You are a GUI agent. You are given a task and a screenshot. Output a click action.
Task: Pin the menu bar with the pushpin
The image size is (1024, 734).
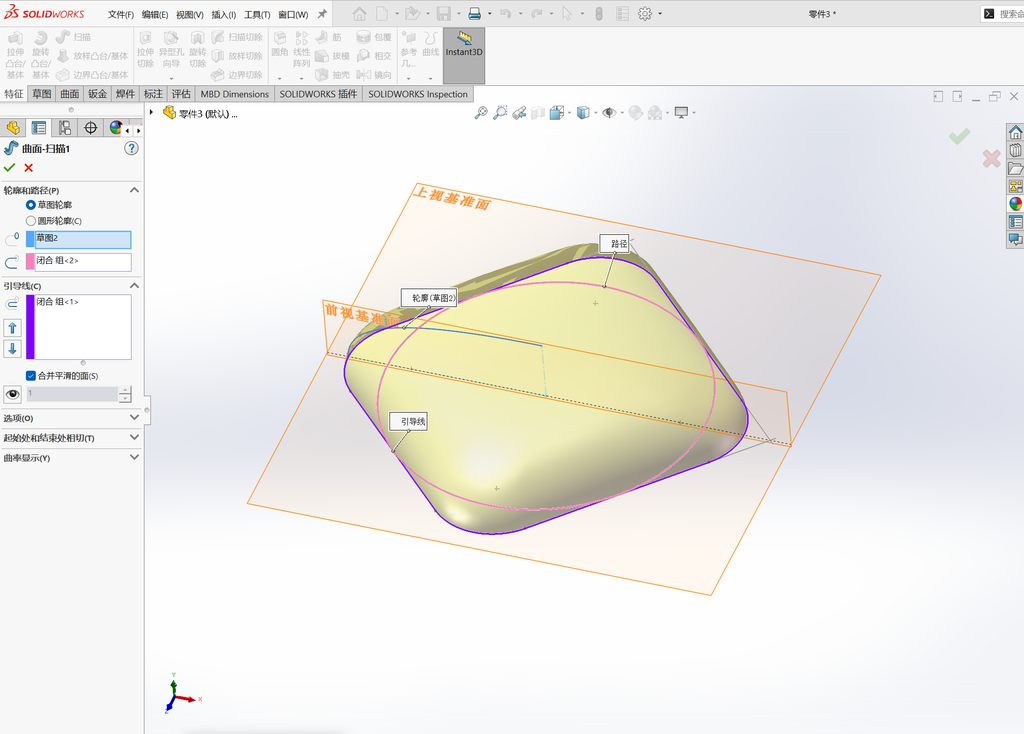point(322,14)
